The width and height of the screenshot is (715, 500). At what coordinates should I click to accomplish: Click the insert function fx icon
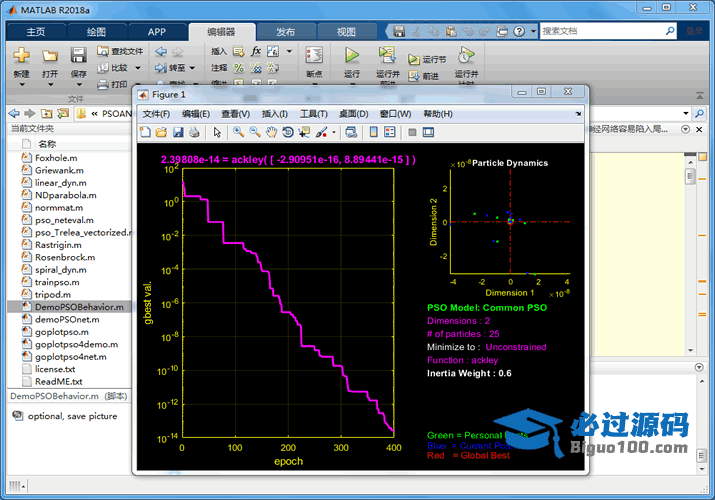[256, 51]
